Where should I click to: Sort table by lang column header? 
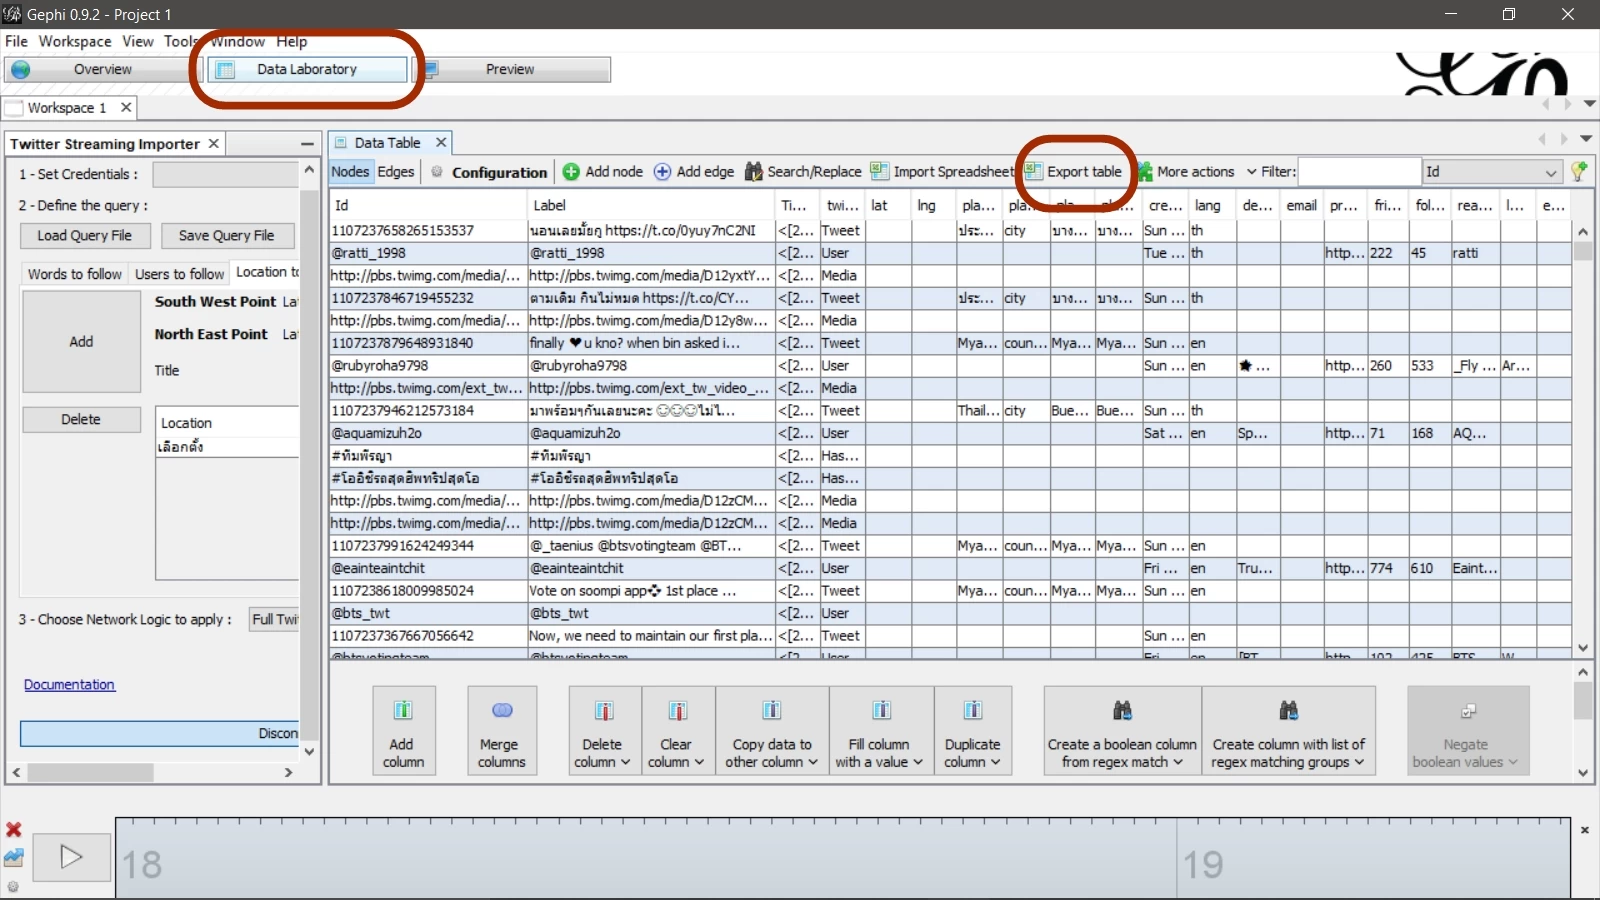(x=1212, y=205)
